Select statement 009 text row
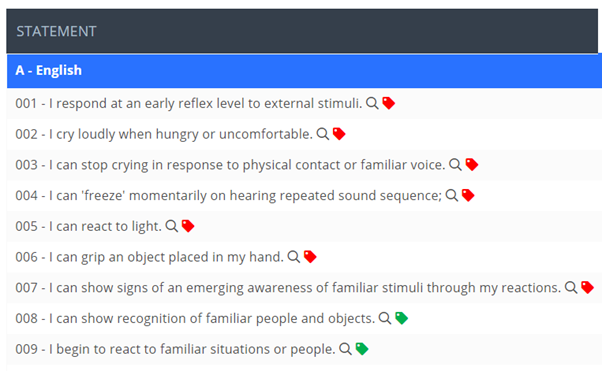 click(304, 349)
